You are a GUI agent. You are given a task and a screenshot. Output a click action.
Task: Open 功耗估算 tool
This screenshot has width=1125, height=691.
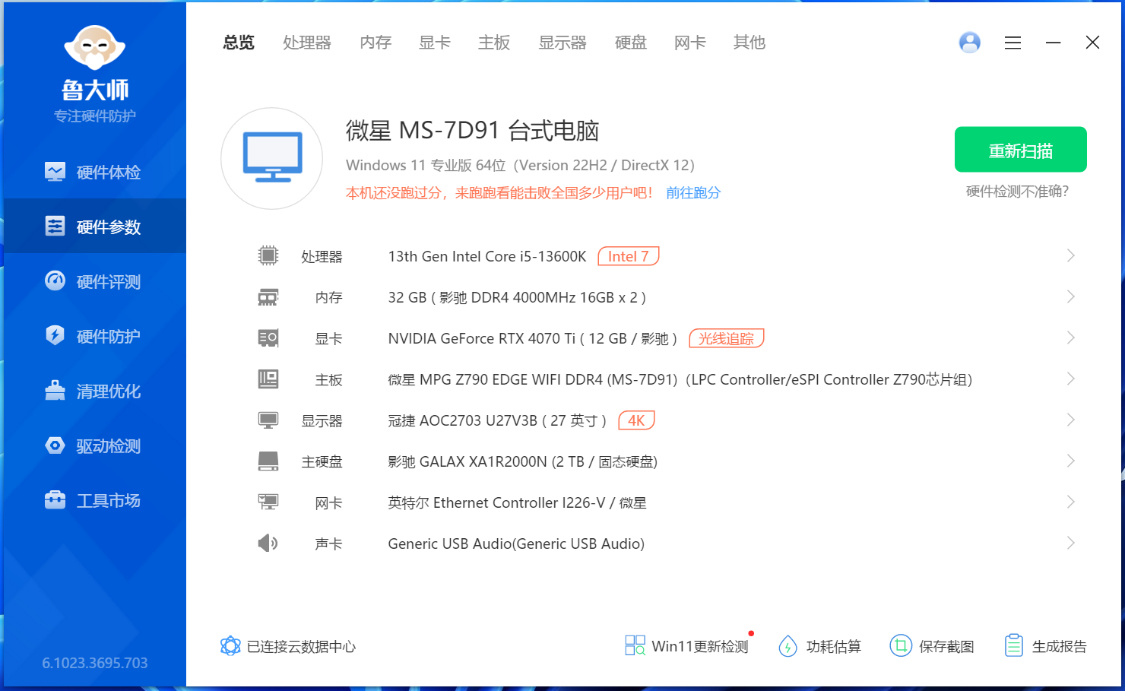pyautogui.click(x=819, y=646)
